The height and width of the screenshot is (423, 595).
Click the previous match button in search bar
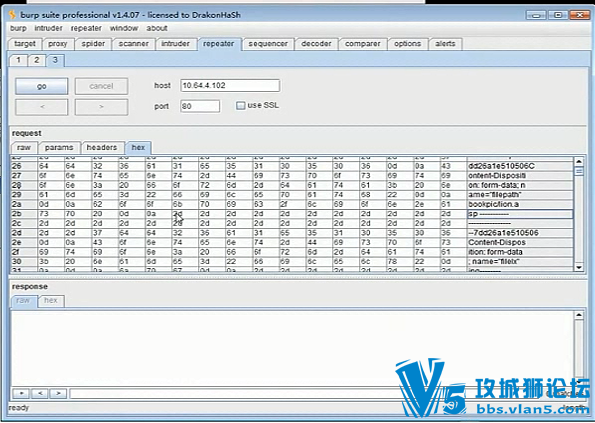[x=40, y=393]
